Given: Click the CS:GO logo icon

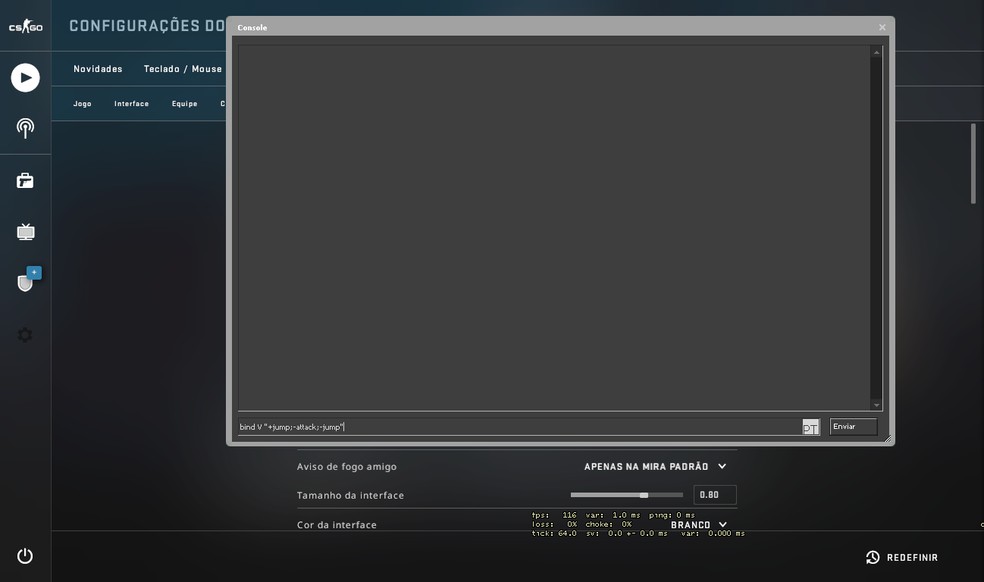Looking at the screenshot, I should (x=25, y=27).
